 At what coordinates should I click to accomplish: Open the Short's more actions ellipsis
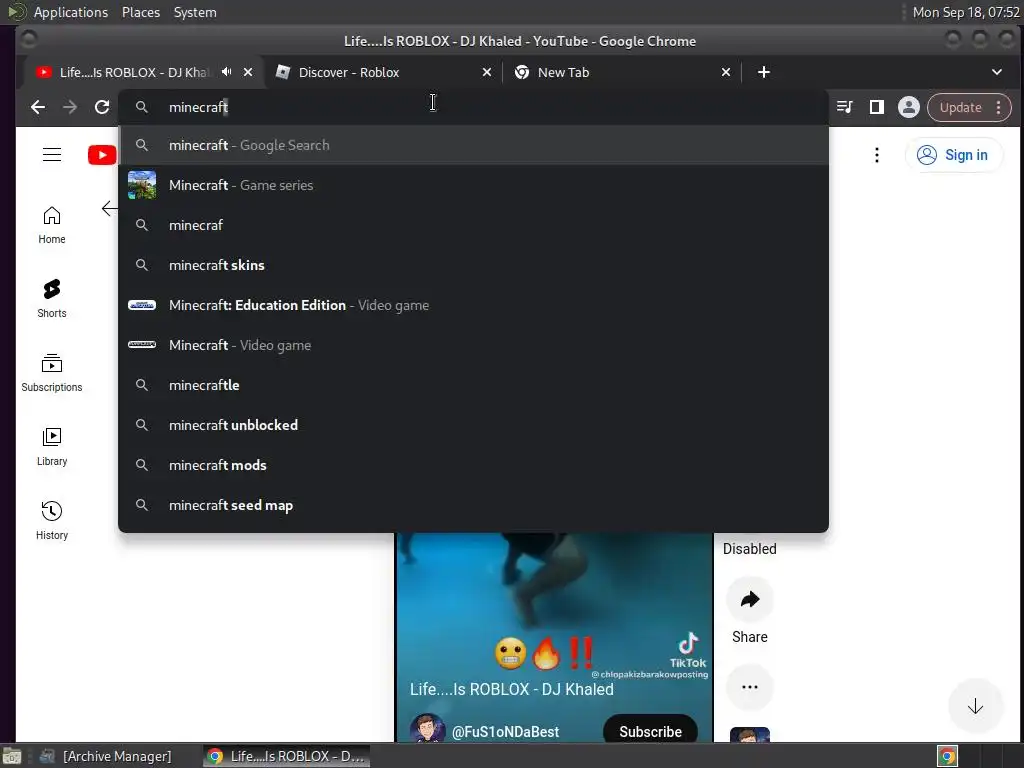[750, 687]
